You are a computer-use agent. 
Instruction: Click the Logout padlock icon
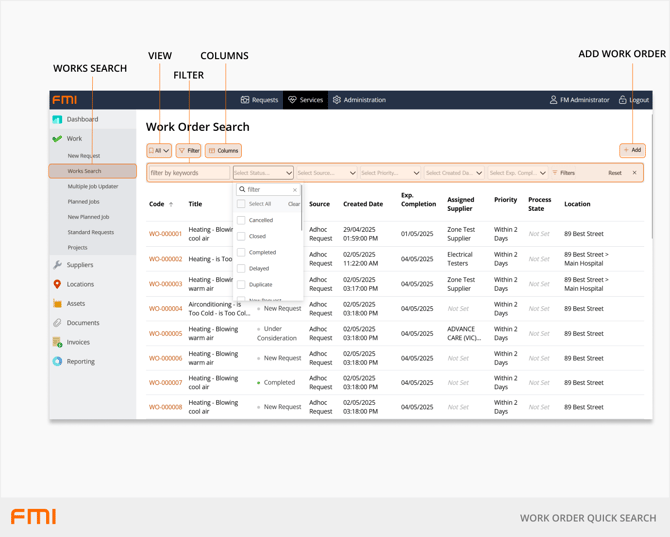tap(623, 100)
